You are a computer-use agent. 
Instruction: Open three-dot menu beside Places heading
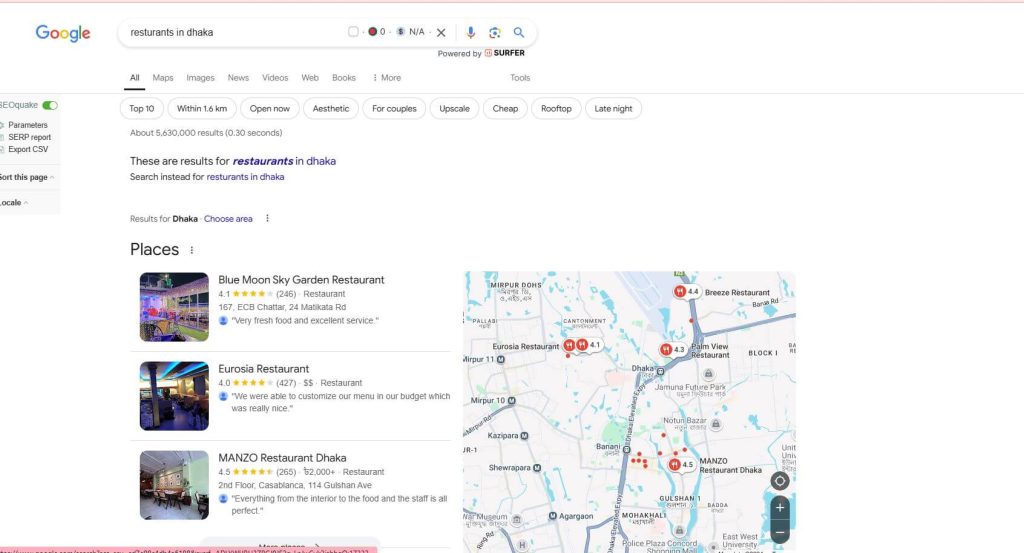[191, 249]
